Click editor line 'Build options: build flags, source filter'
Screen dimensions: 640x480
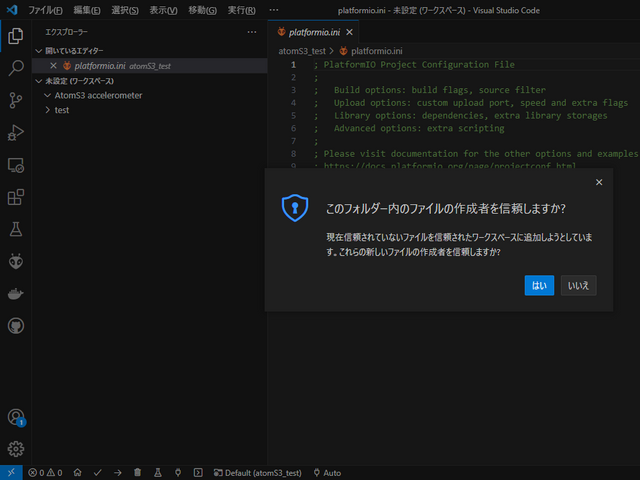pyautogui.click(x=429, y=90)
